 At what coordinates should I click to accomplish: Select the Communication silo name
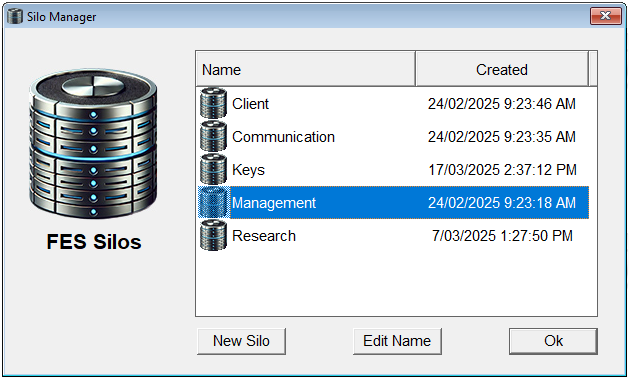pyautogui.click(x=283, y=137)
